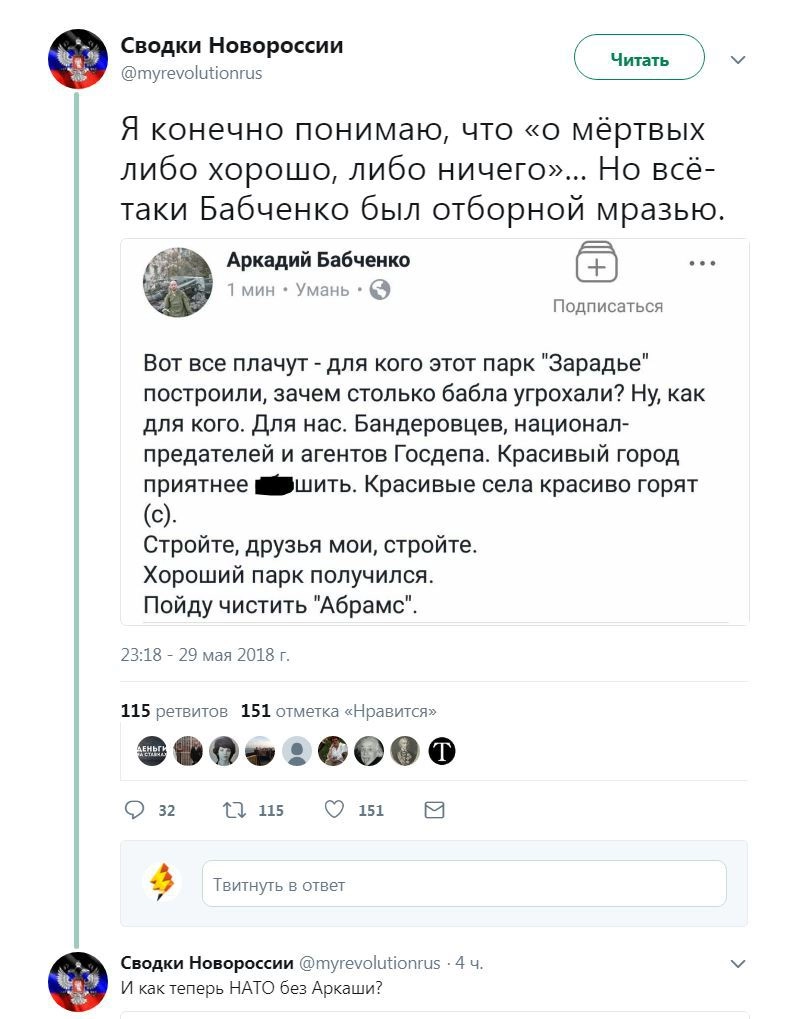The image size is (795, 1019).
Task: Click Аркадий Бабченко's profile photo thumbnail
Action: pyautogui.click(x=178, y=282)
